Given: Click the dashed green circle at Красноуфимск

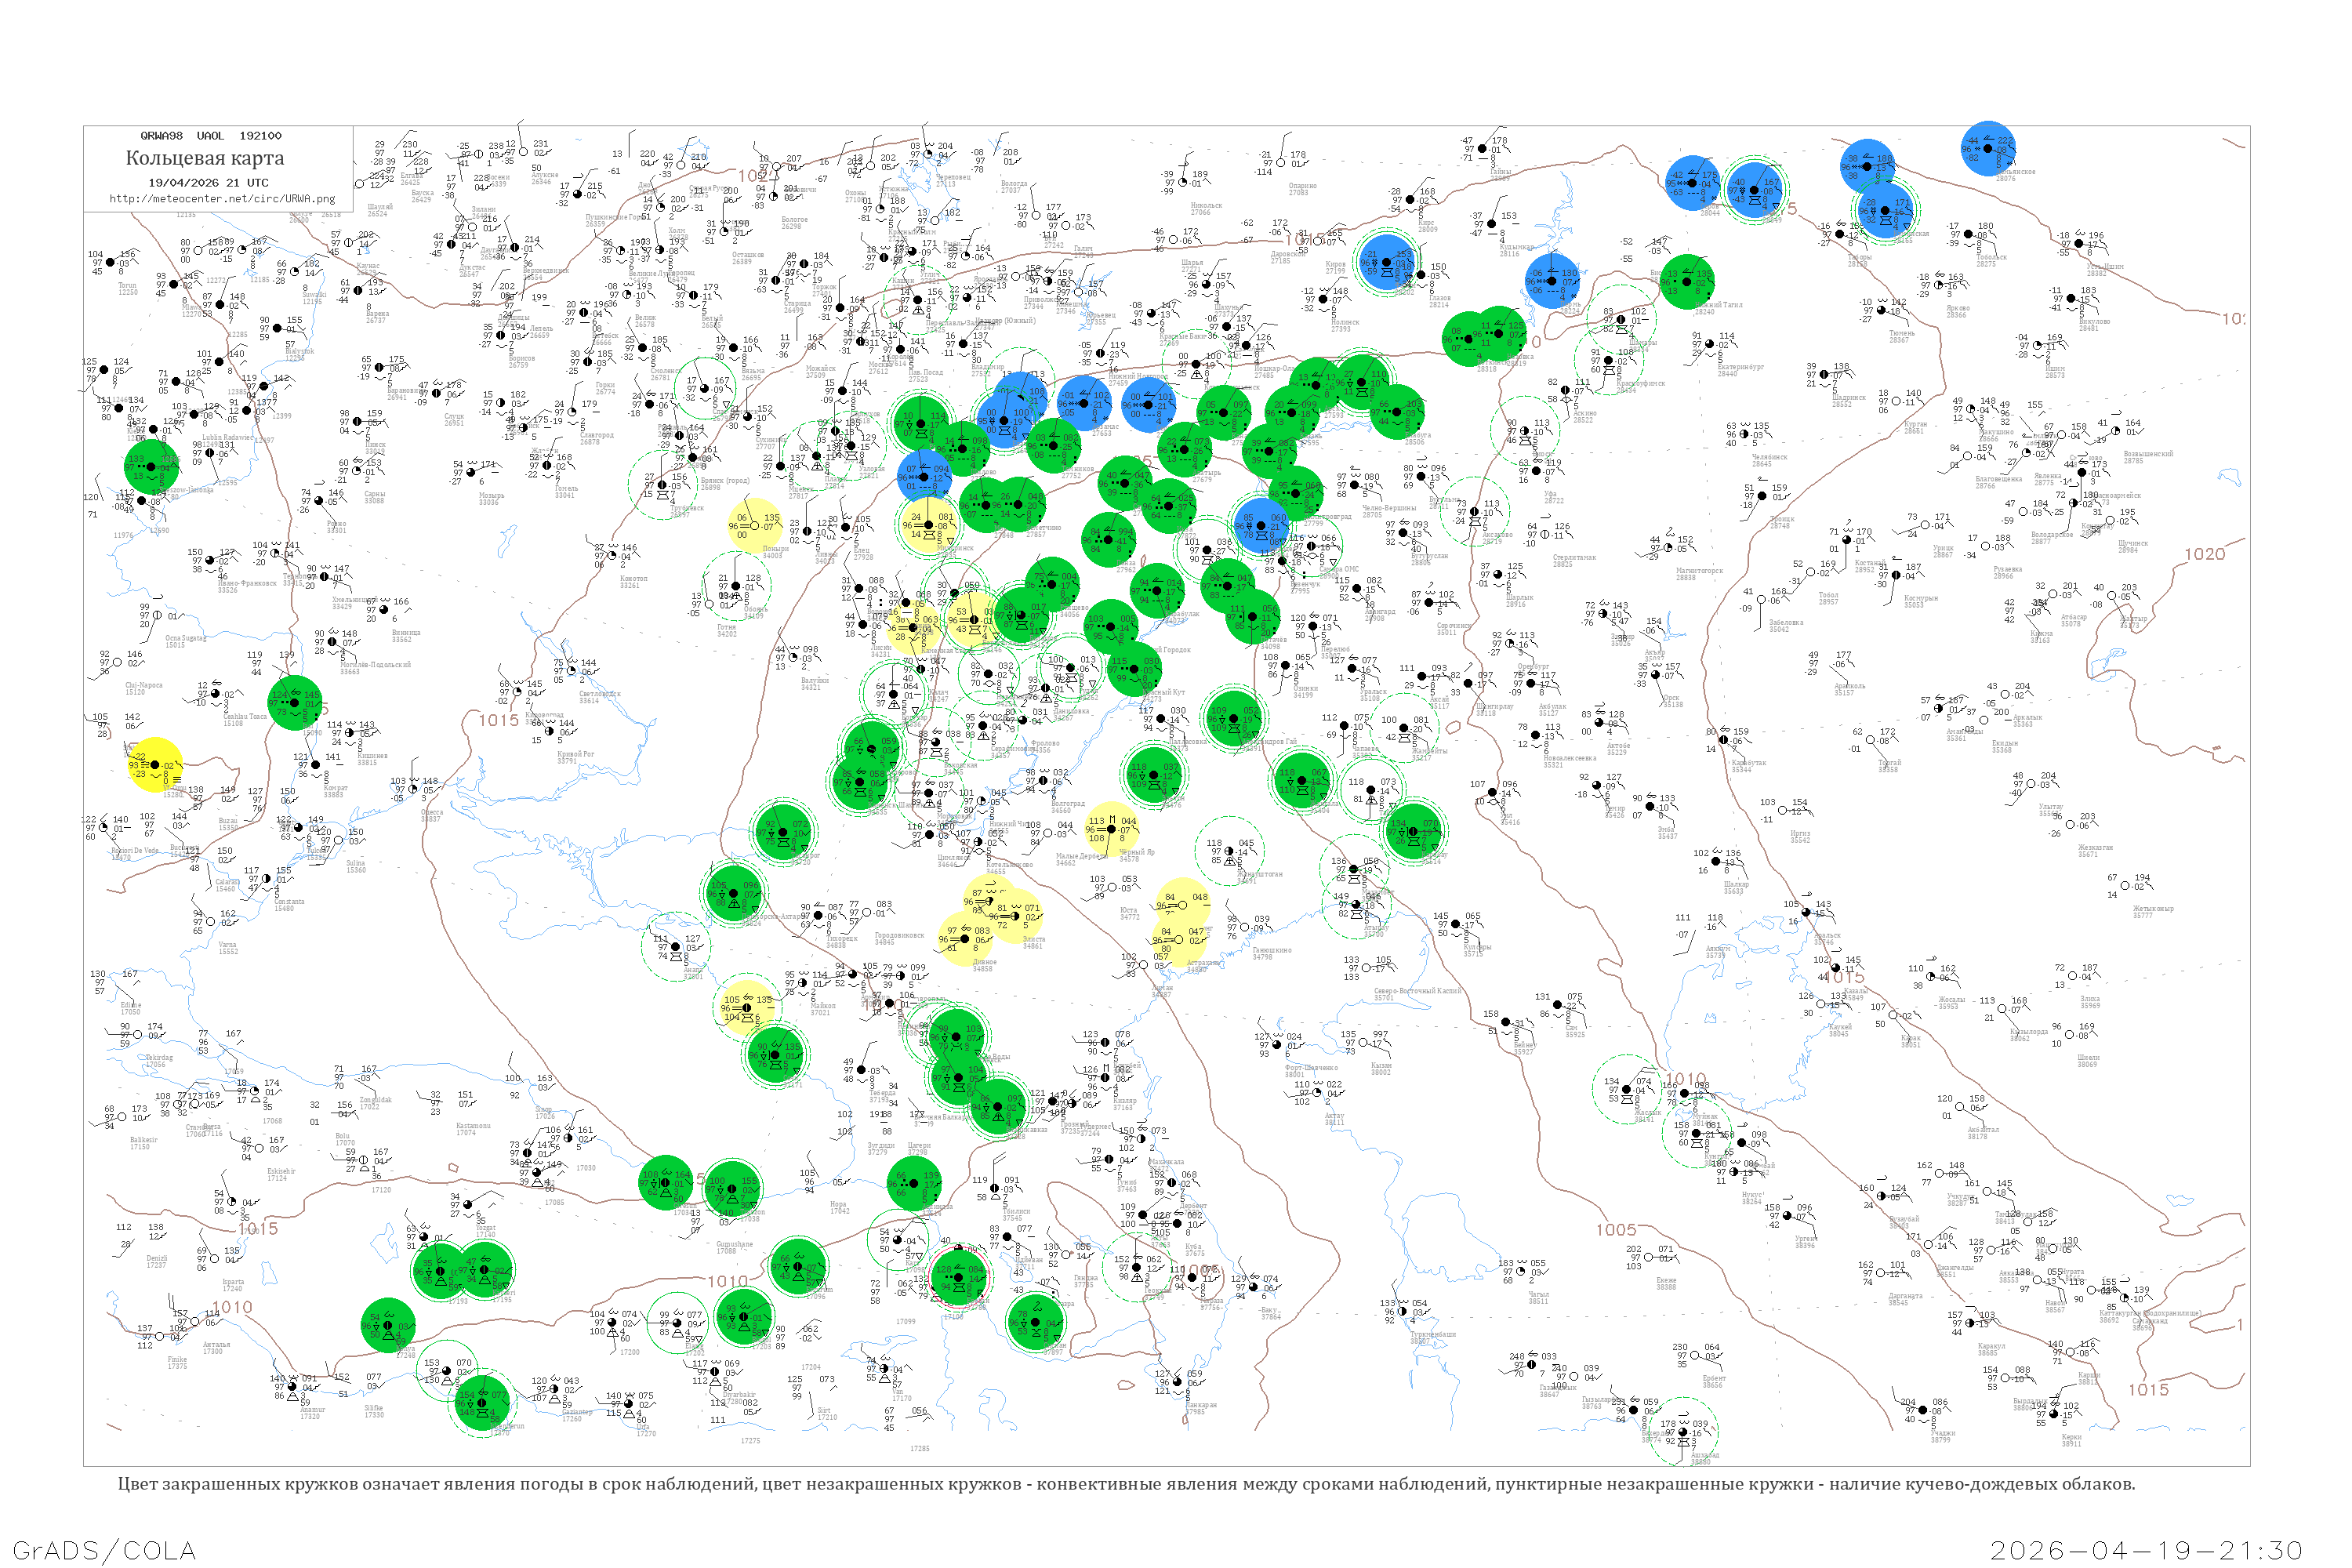Looking at the screenshot, I should [1609, 361].
